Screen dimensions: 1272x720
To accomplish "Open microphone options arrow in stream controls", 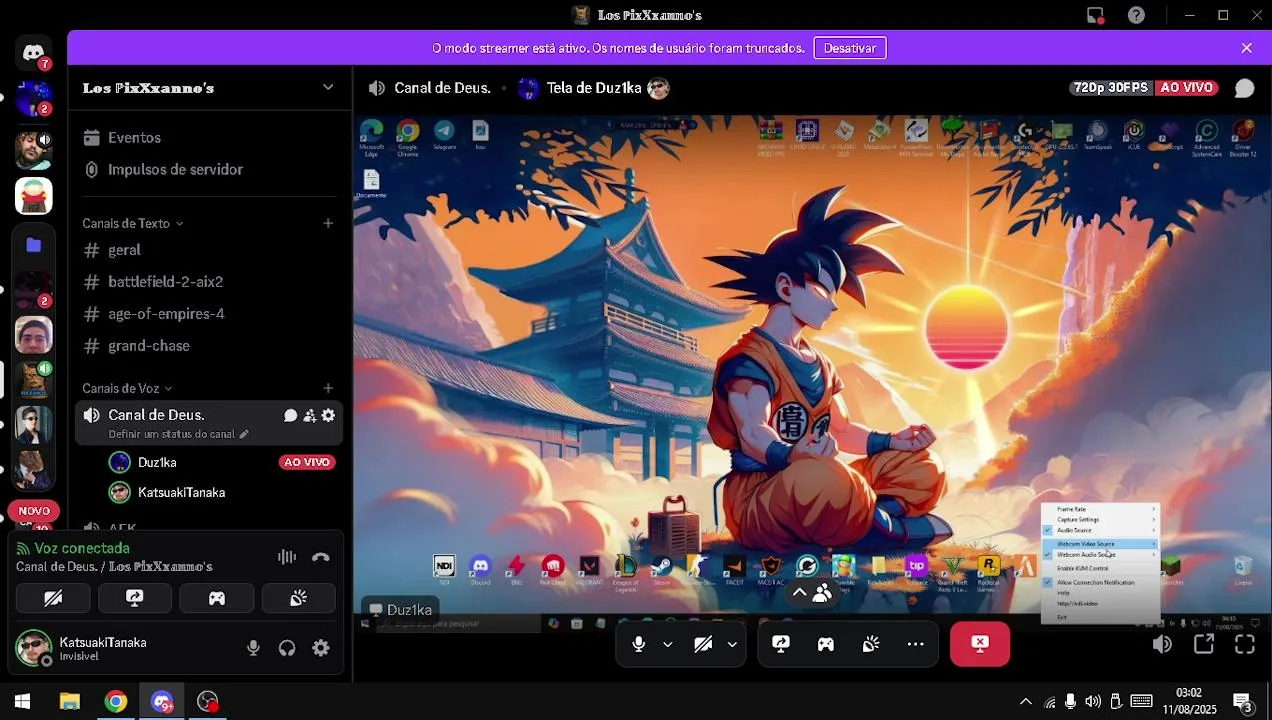I will pyautogui.click(x=667, y=644).
